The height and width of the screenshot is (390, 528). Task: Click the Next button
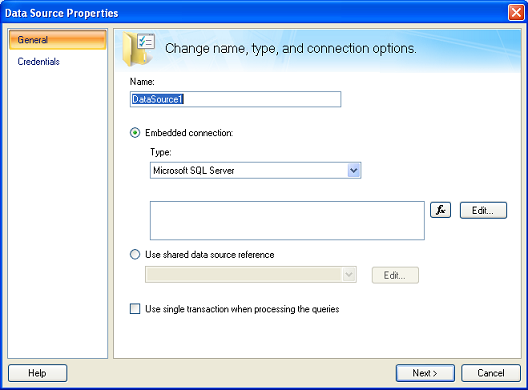tap(425, 373)
